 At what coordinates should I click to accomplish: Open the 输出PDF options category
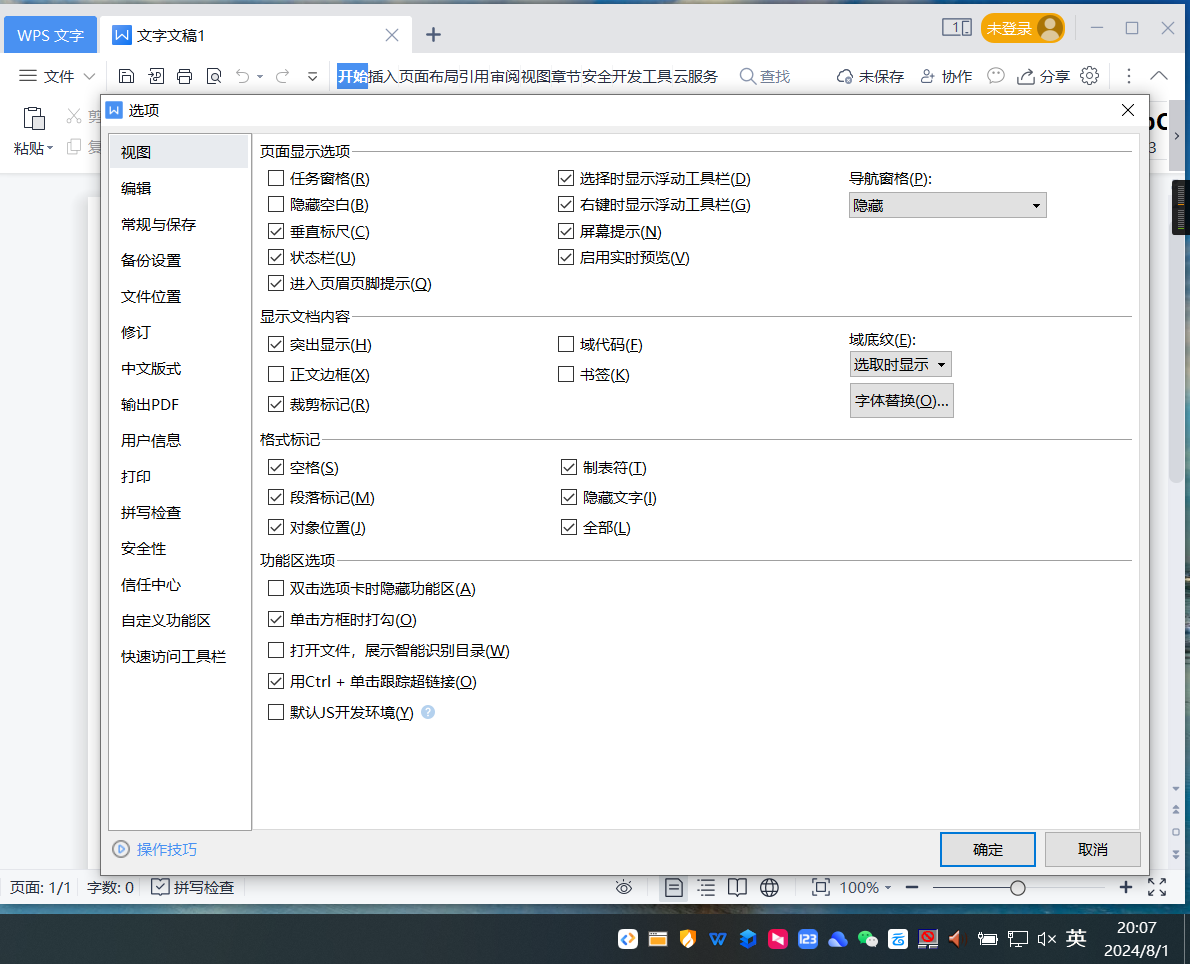[x=150, y=404]
